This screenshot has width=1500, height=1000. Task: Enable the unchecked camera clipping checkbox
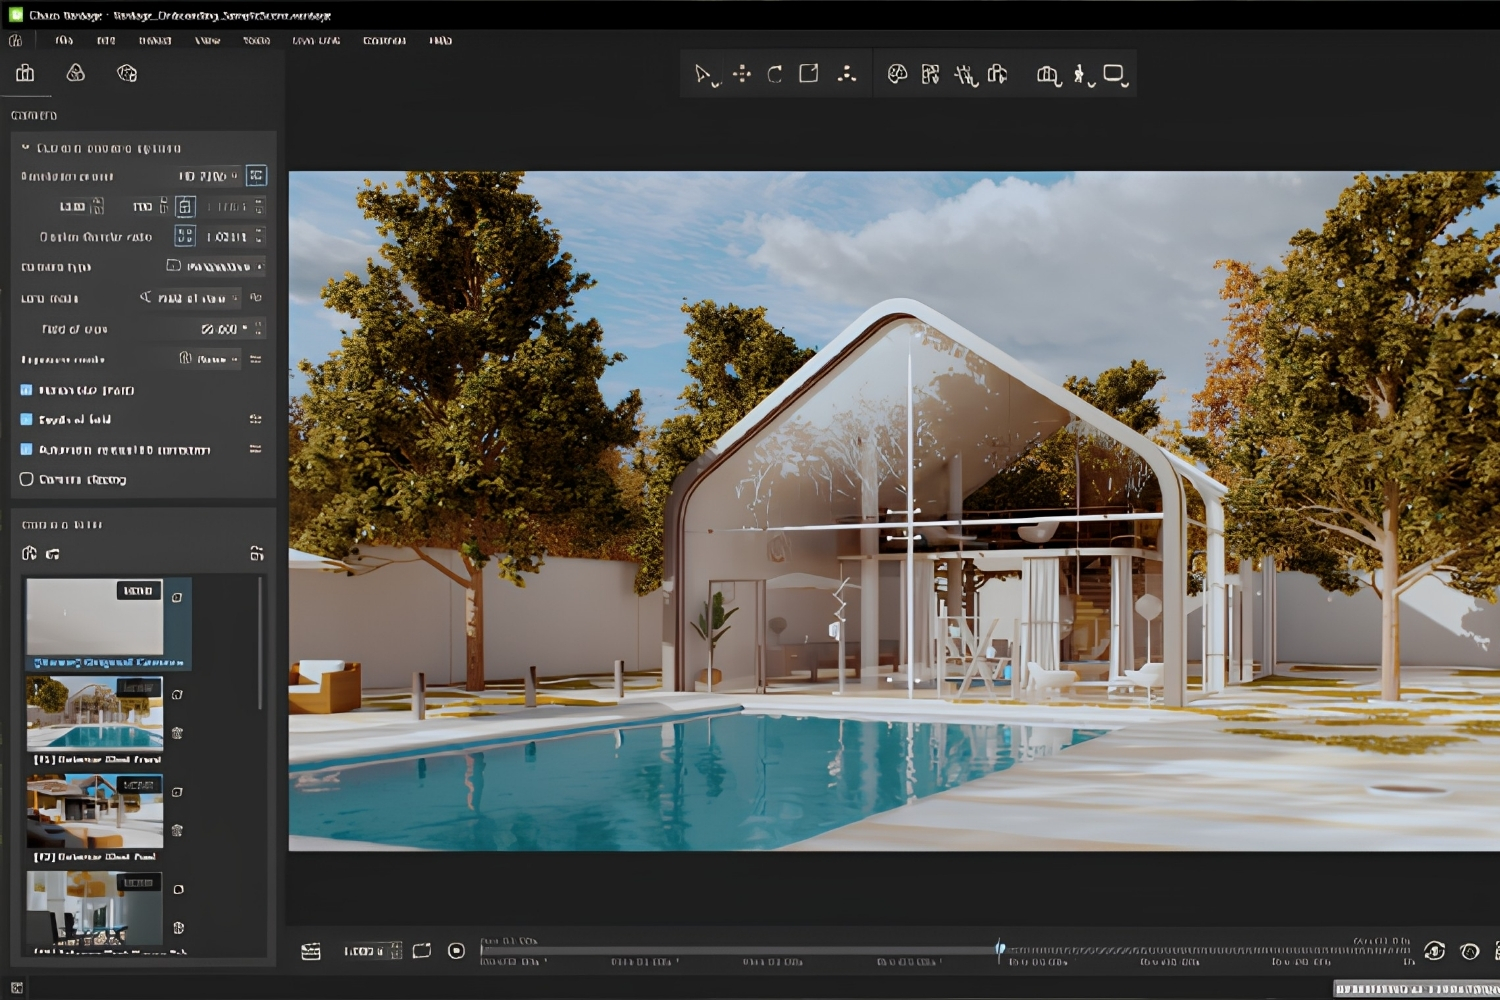point(27,480)
